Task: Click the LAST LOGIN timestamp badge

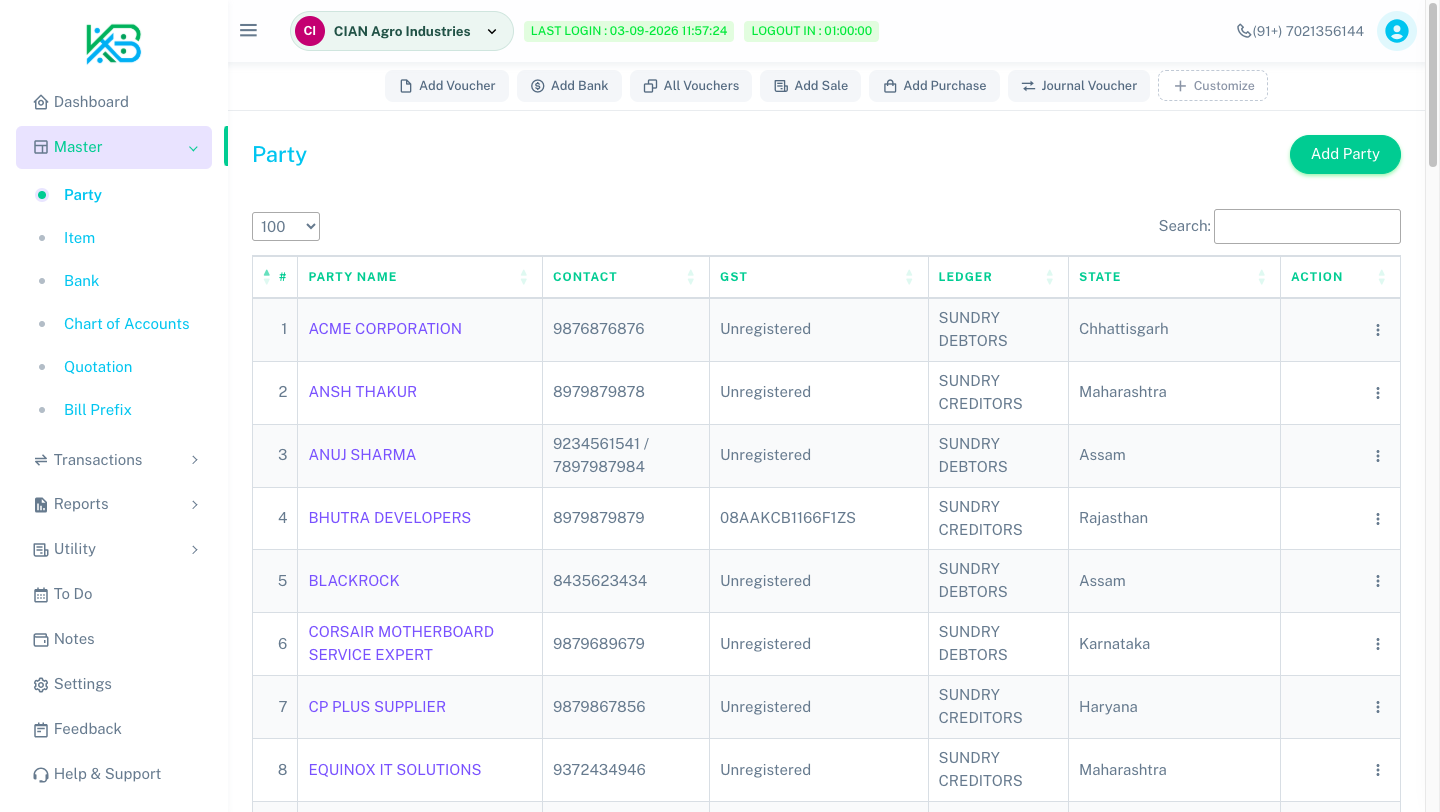Action: [629, 31]
